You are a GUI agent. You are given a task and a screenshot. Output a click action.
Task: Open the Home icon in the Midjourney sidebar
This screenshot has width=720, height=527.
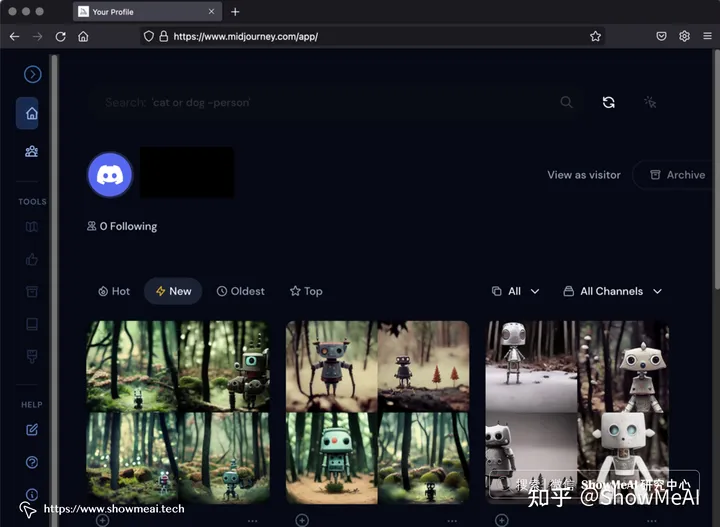31,113
